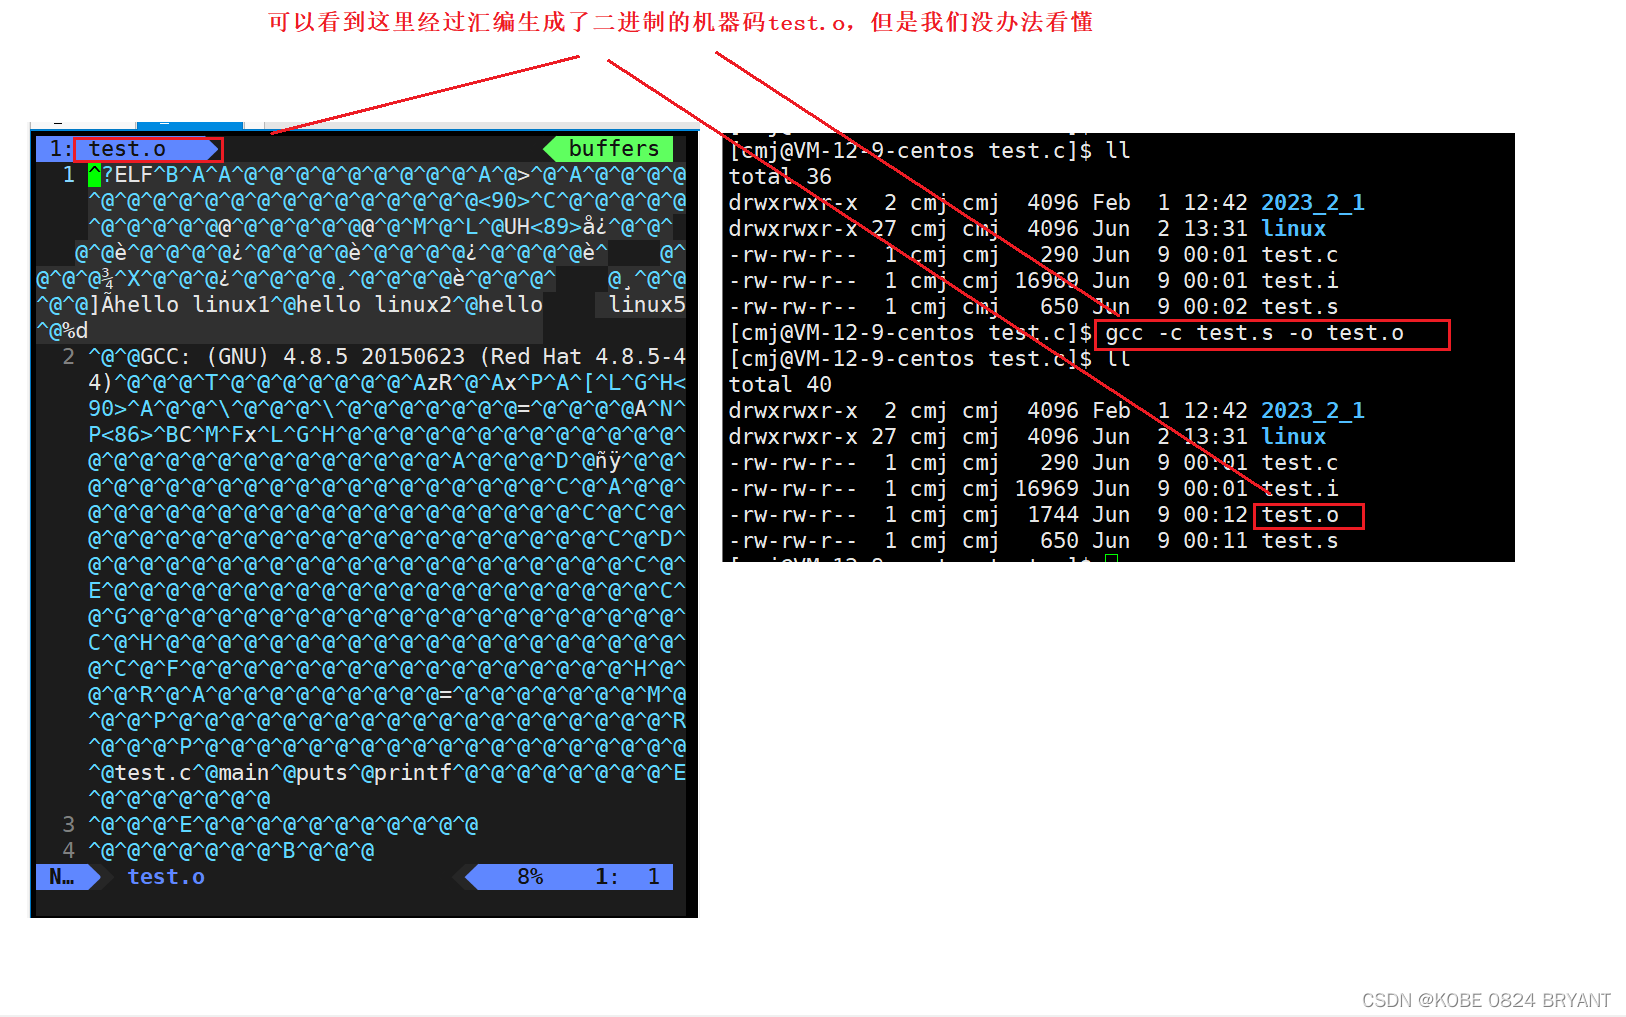Click file size 16969 in second listing
This screenshot has width=1626, height=1017.
coord(1046,489)
